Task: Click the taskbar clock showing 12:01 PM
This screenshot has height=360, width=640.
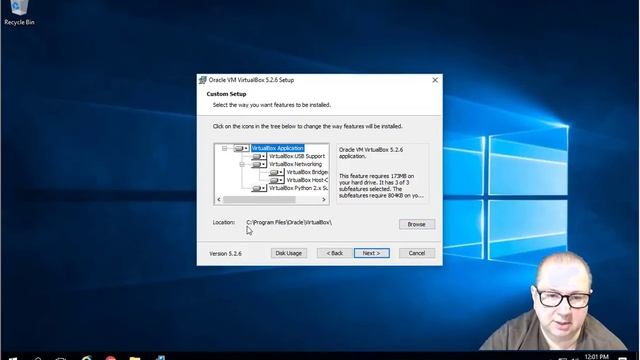Action: tap(596, 357)
